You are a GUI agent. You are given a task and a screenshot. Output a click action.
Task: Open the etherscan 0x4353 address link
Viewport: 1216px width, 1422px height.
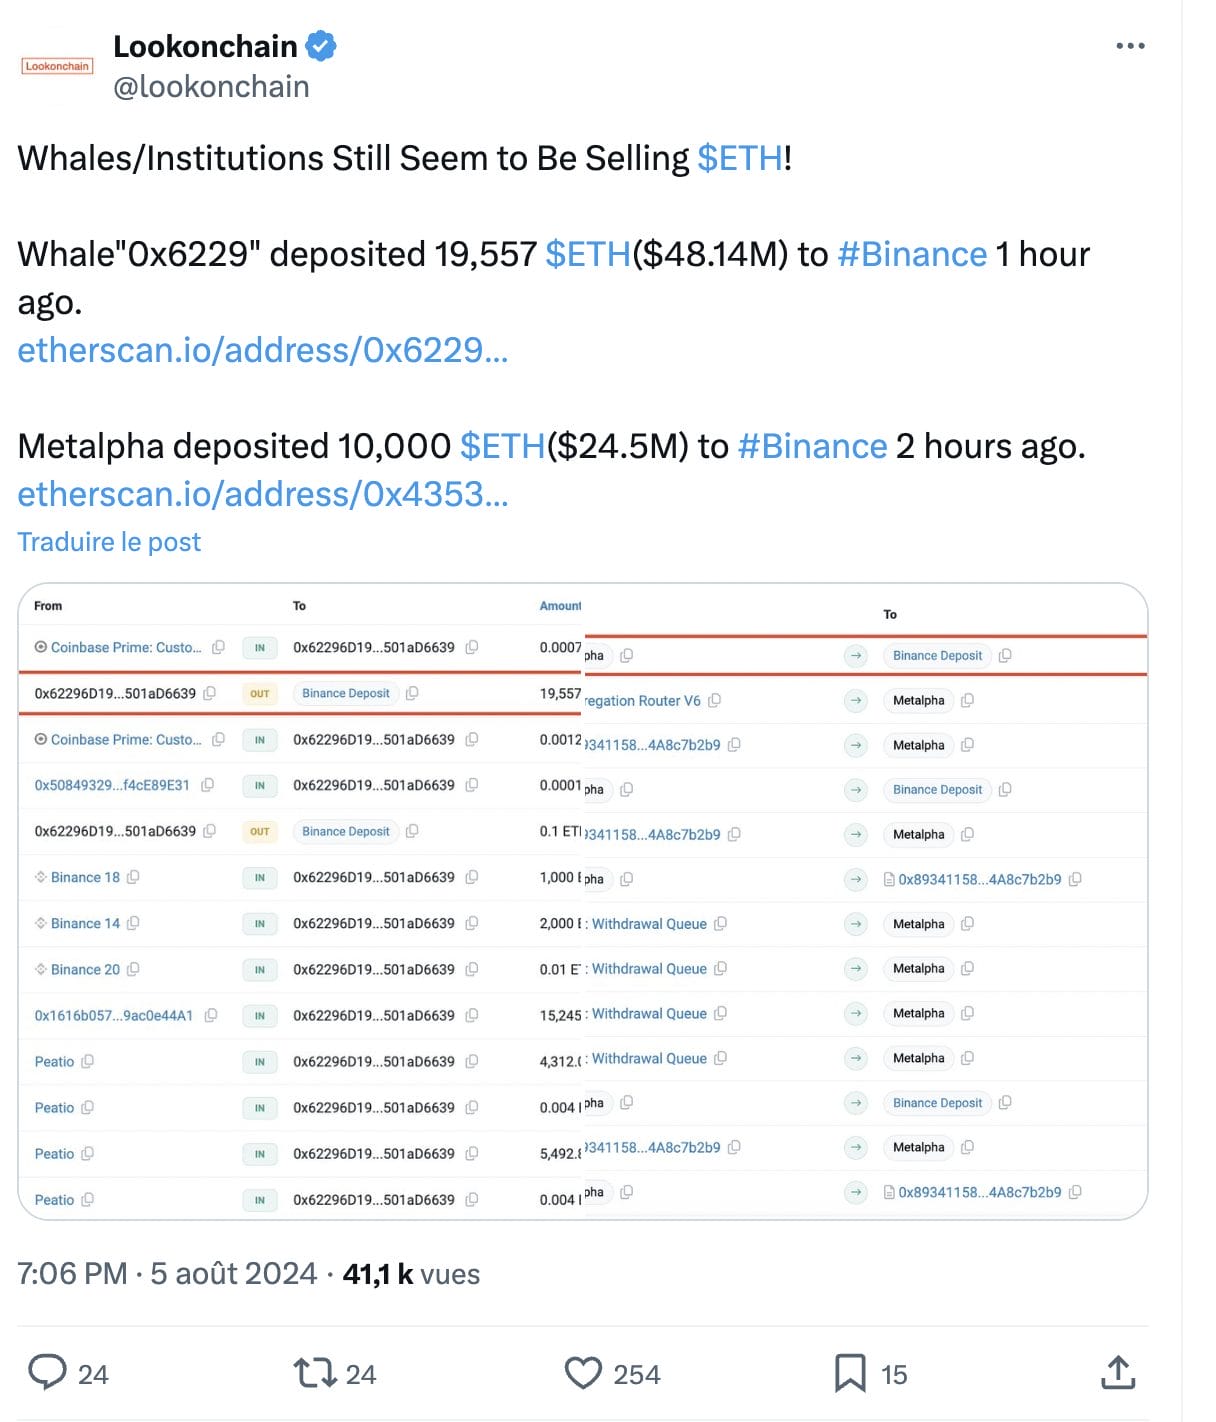coord(263,494)
